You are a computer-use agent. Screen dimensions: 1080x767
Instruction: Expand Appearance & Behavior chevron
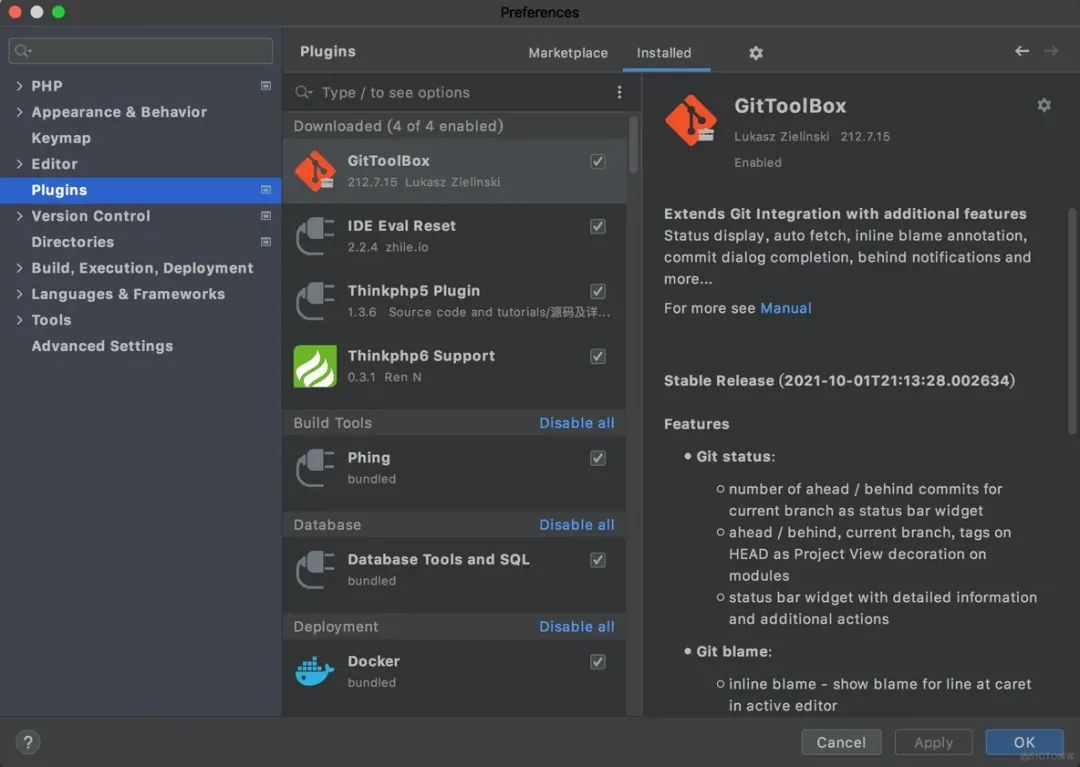(19, 112)
